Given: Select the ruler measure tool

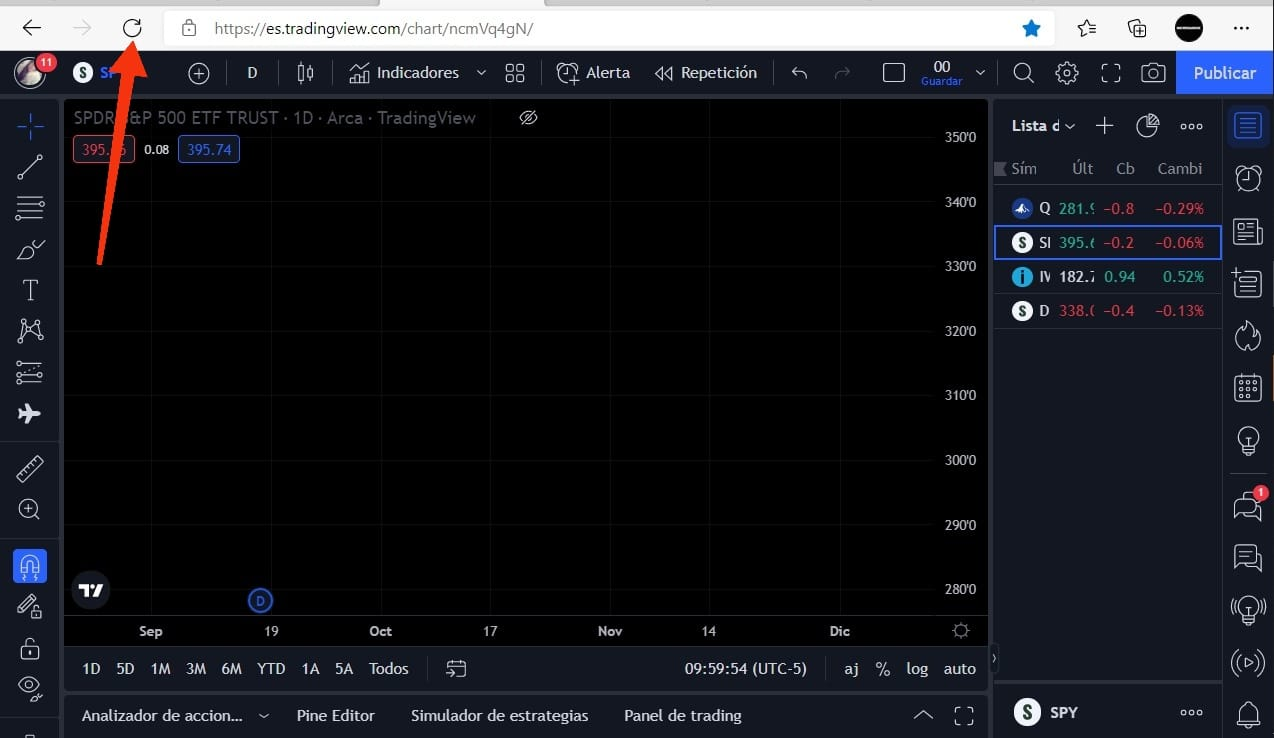Looking at the screenshot, I should 30,467.
